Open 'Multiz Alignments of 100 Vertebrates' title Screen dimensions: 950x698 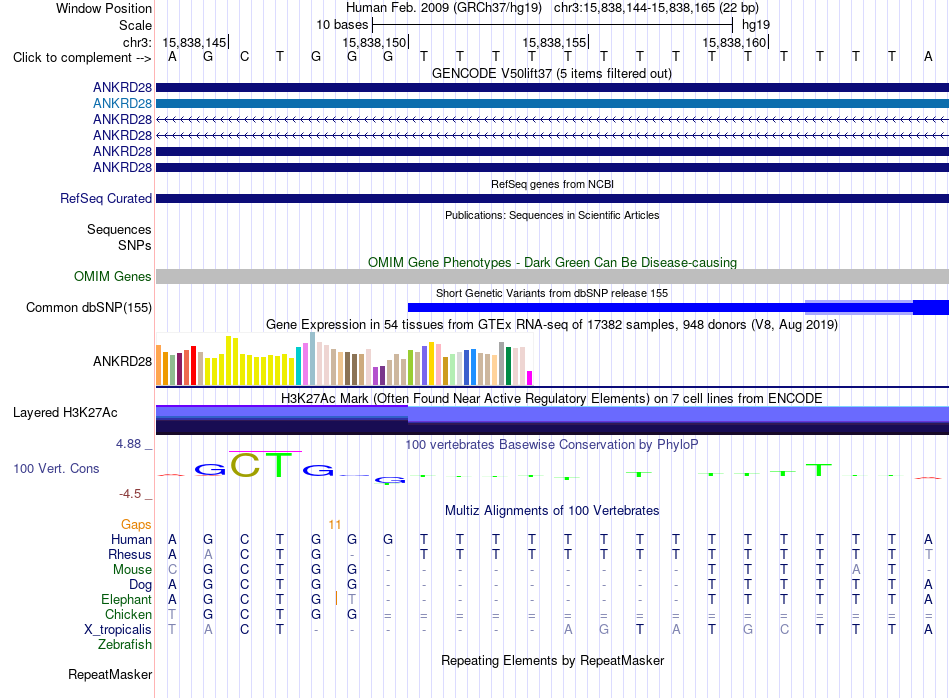552,510
